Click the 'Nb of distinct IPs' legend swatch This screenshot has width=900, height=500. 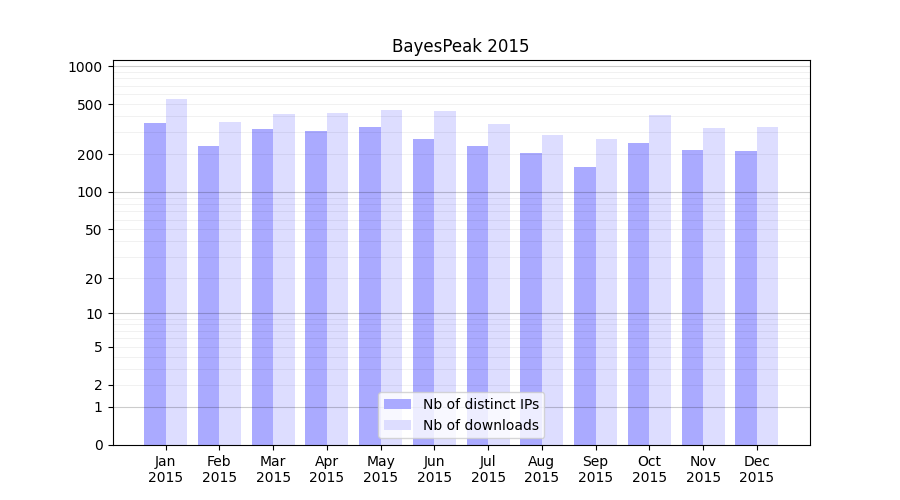pos(397,404)
